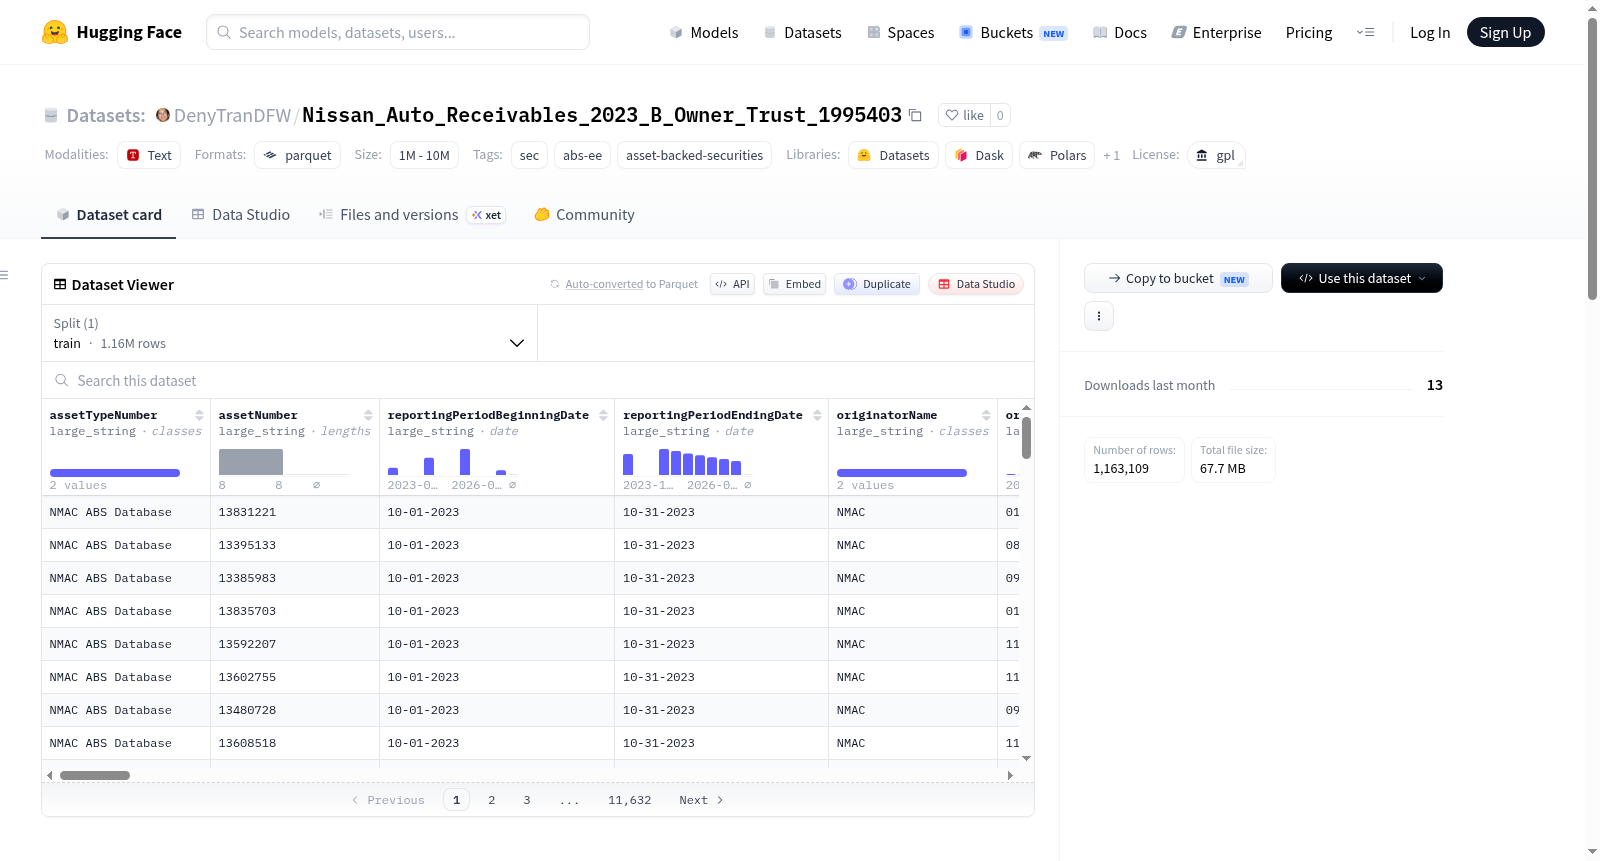Screen dimensions: 1600x861
Task: Click the DenyTranDFW avatar icon
Action: tap(163, 115)
